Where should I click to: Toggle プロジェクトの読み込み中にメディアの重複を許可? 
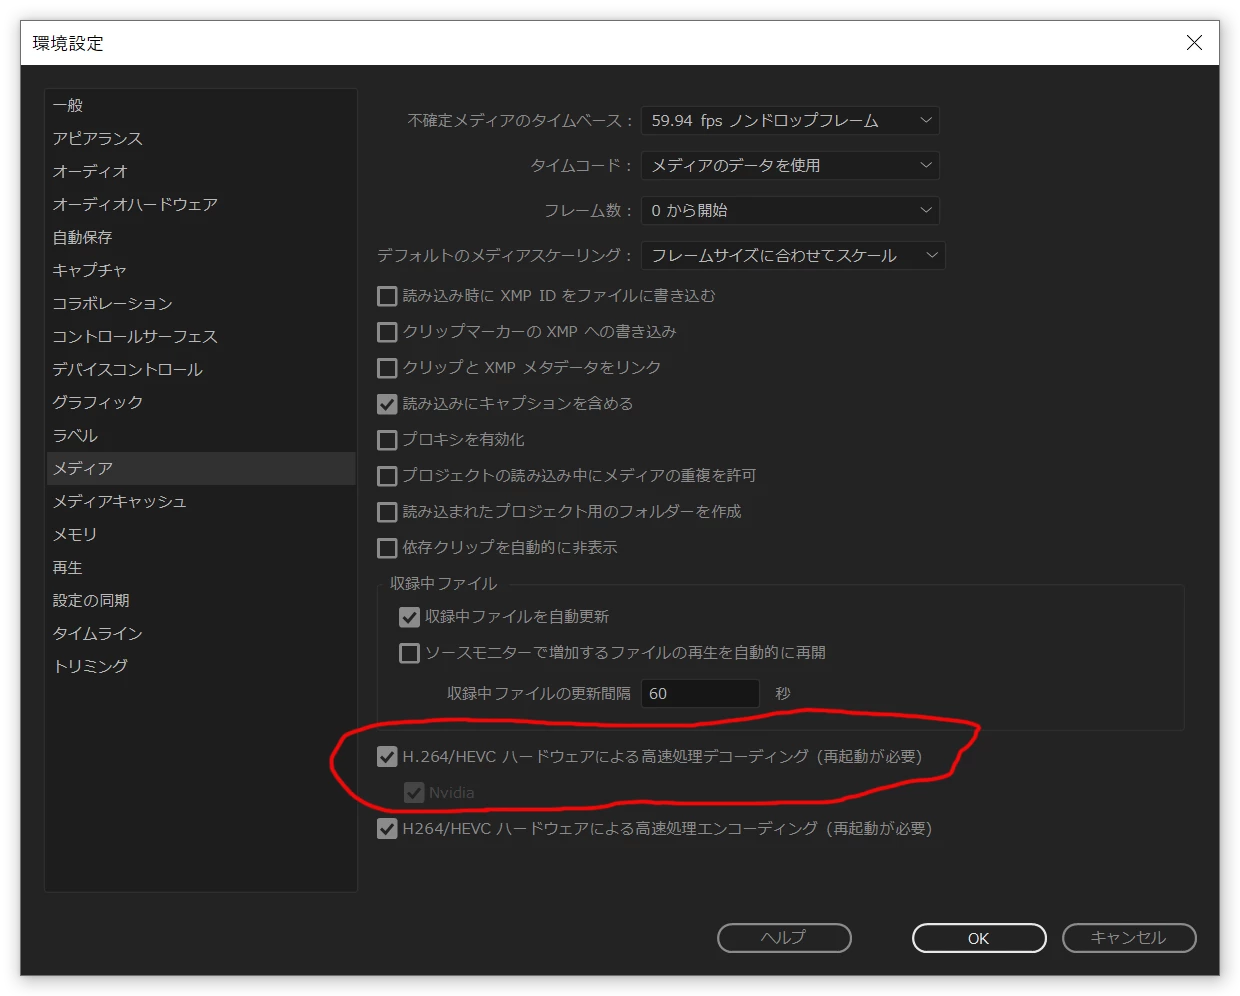tap(387, 476)
